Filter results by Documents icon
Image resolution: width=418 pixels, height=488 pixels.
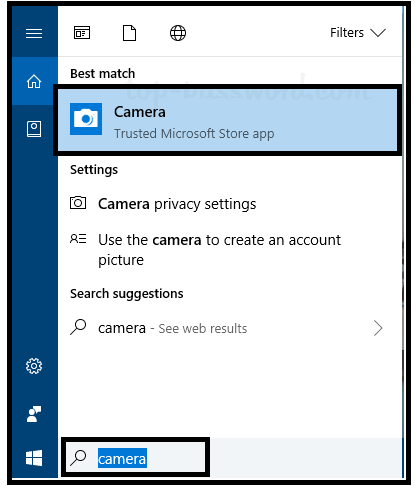129,33
